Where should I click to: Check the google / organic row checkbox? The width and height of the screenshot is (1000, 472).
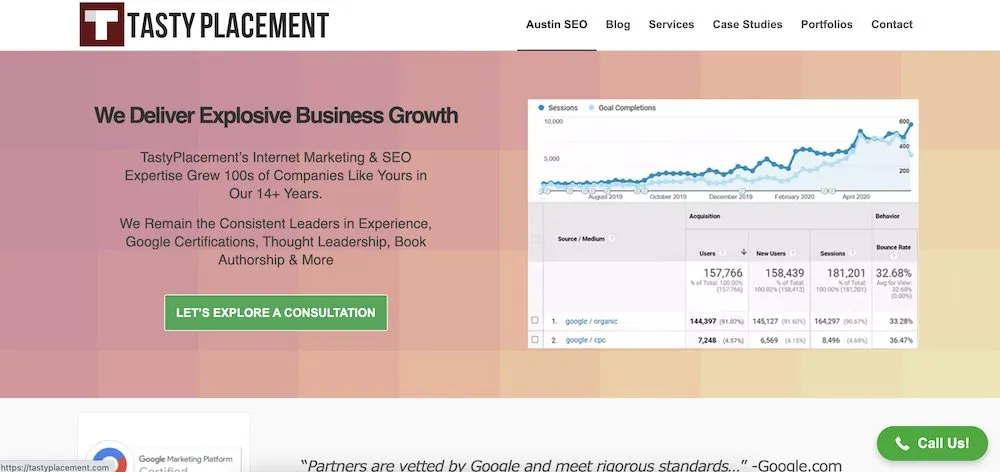[x=536, y=321]
